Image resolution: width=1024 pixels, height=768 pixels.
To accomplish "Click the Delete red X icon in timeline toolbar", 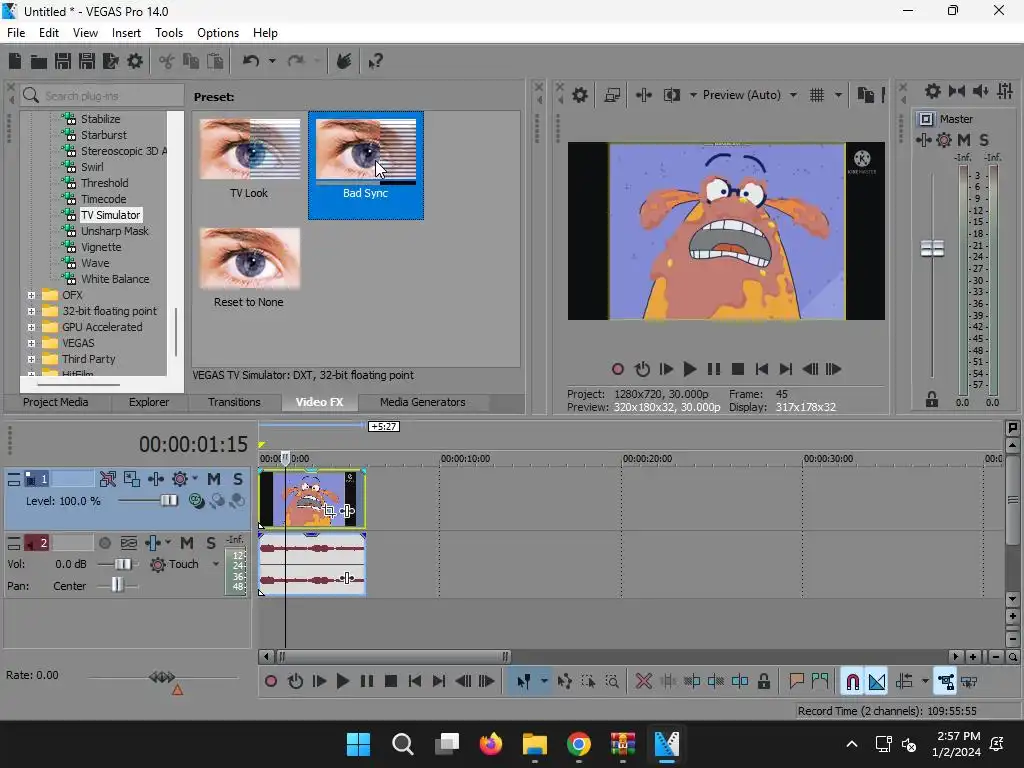I will 643,682.
